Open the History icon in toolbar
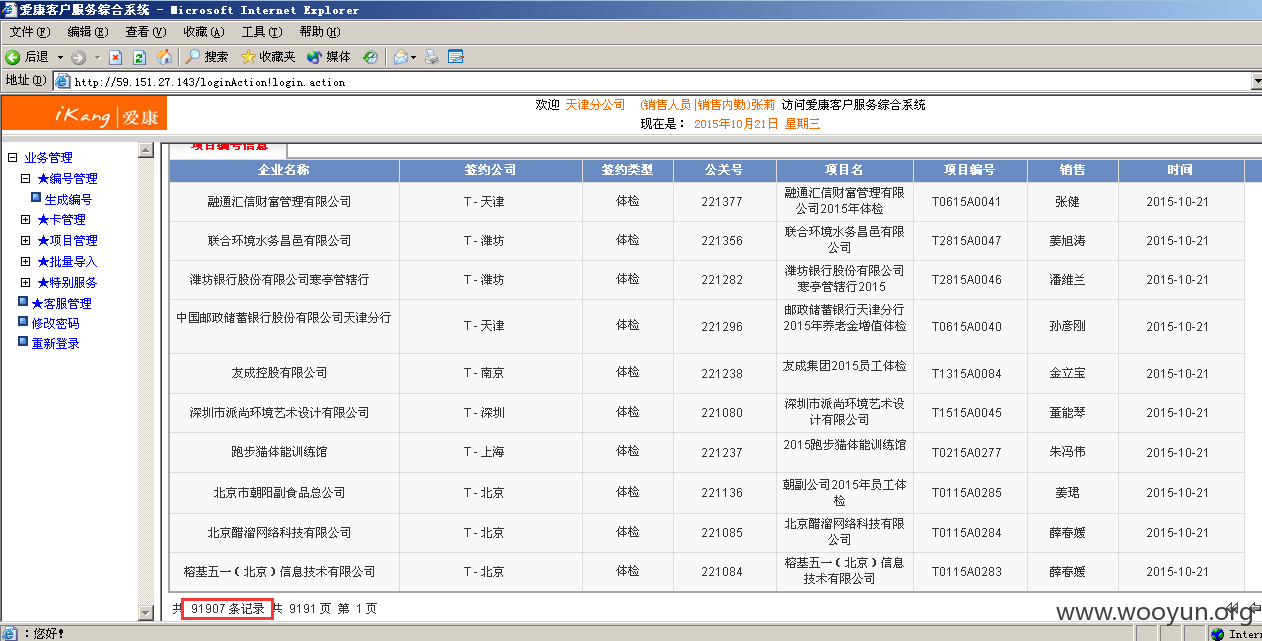 (x=370, y=57)
